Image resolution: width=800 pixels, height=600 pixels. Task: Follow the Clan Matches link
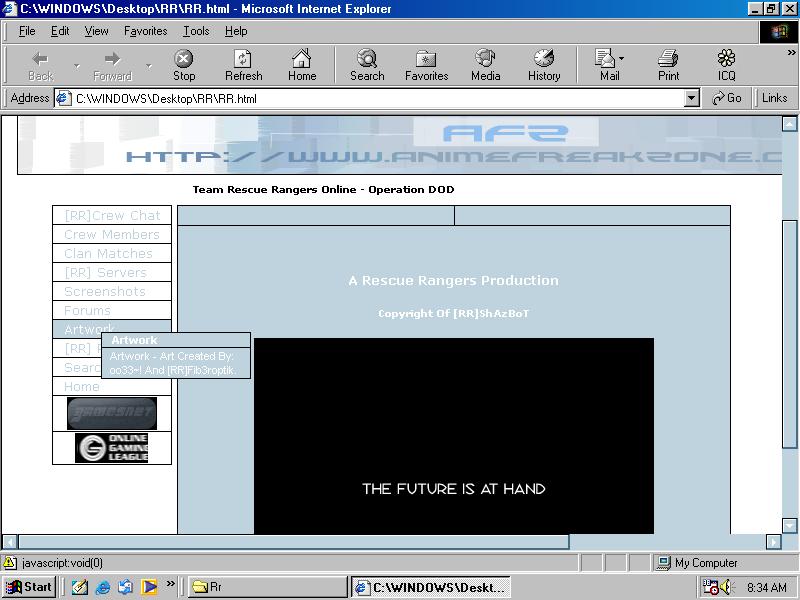click(108, 254)
